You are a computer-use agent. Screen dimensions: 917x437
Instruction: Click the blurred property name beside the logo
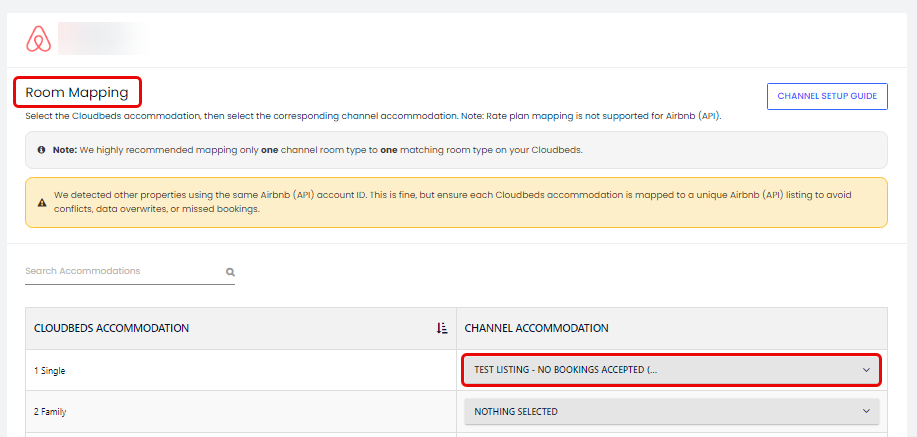pos(101,39)
